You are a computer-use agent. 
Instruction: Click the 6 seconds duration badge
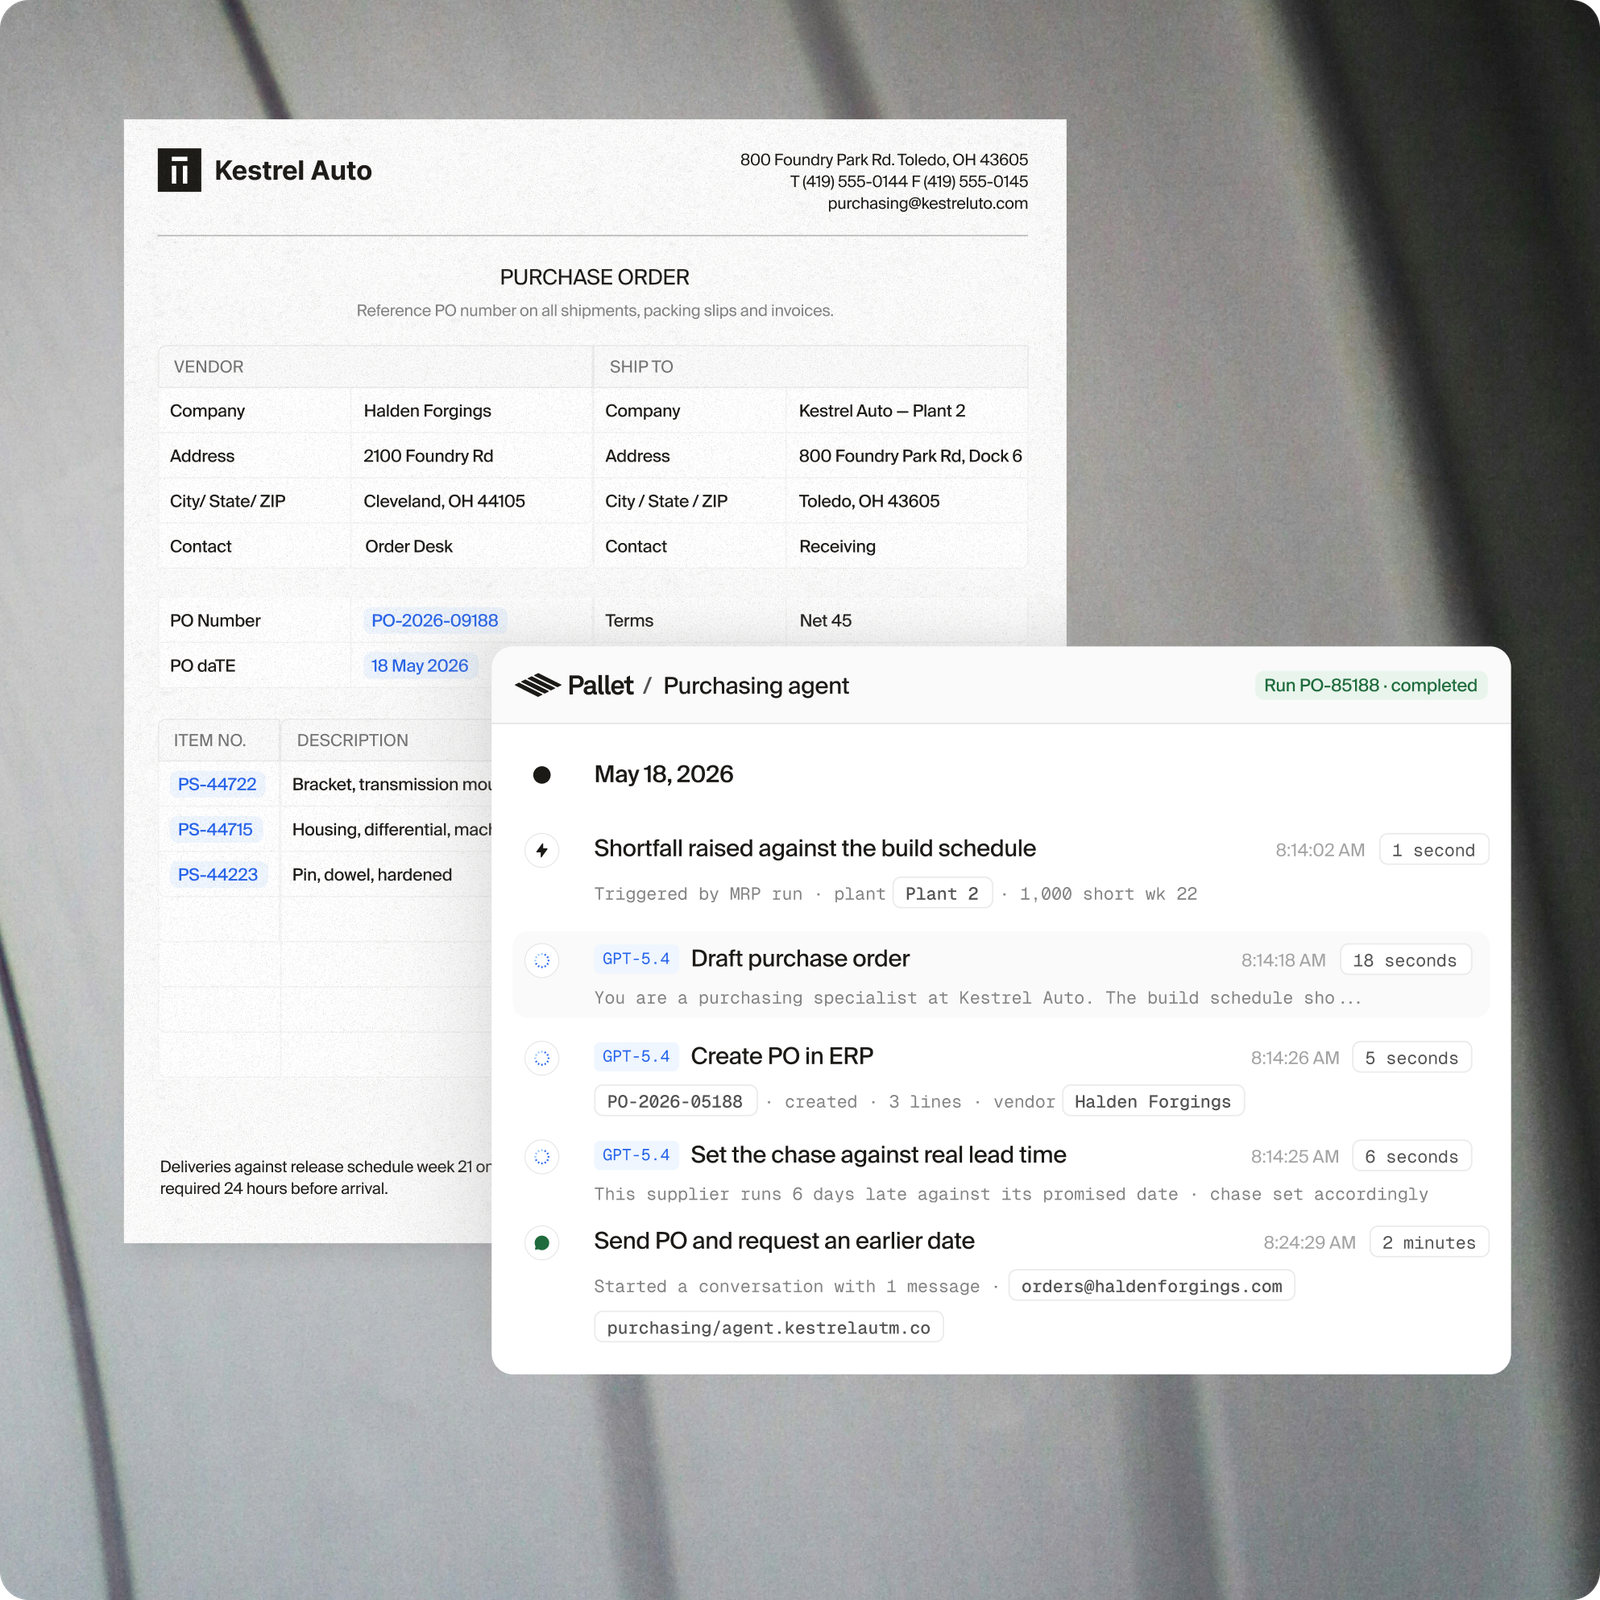click(1411, 1156)
